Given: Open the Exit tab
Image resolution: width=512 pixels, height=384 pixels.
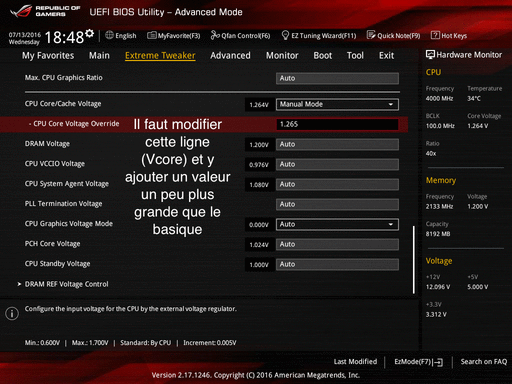Looking at the screenshot, I should 386,55.
